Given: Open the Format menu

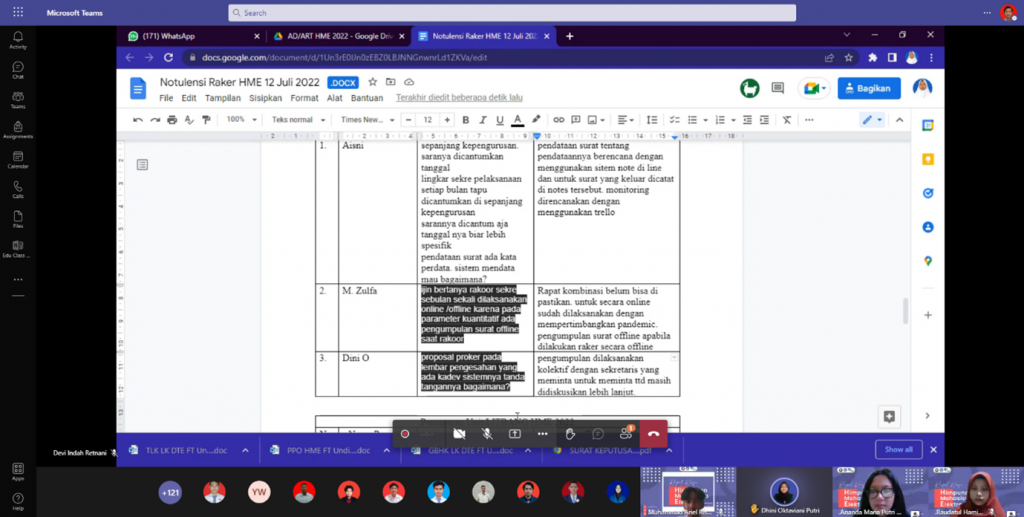Looking at the screenshot, I should pos(304,98).
